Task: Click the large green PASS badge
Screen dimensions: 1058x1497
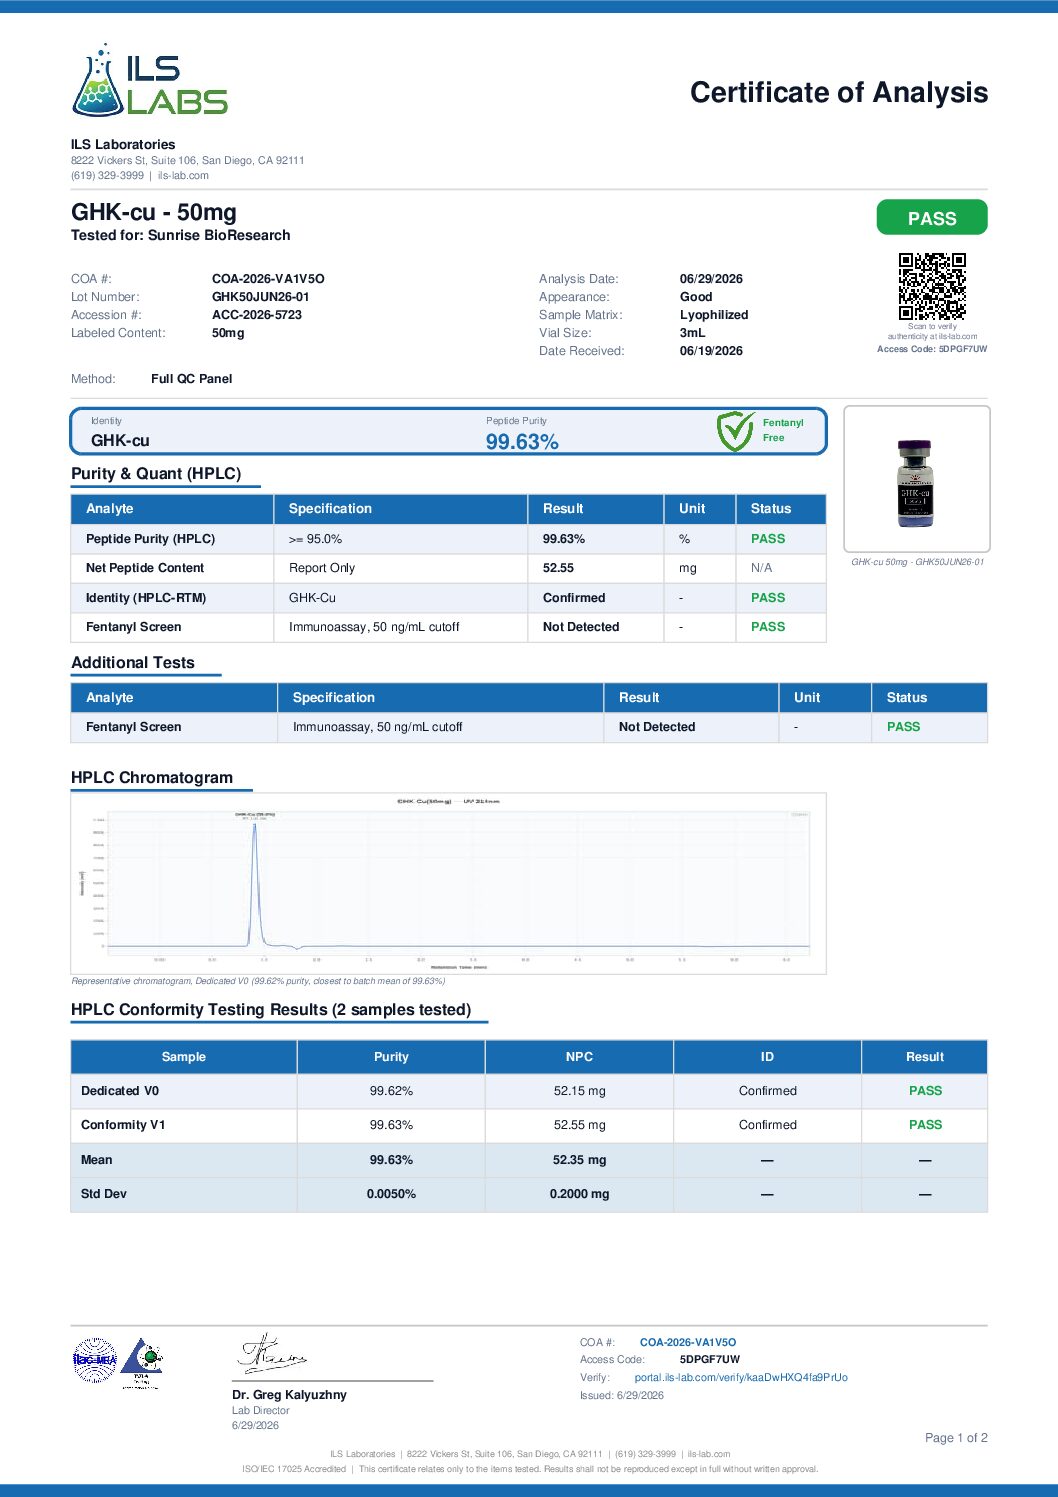Action: point(932,218)
